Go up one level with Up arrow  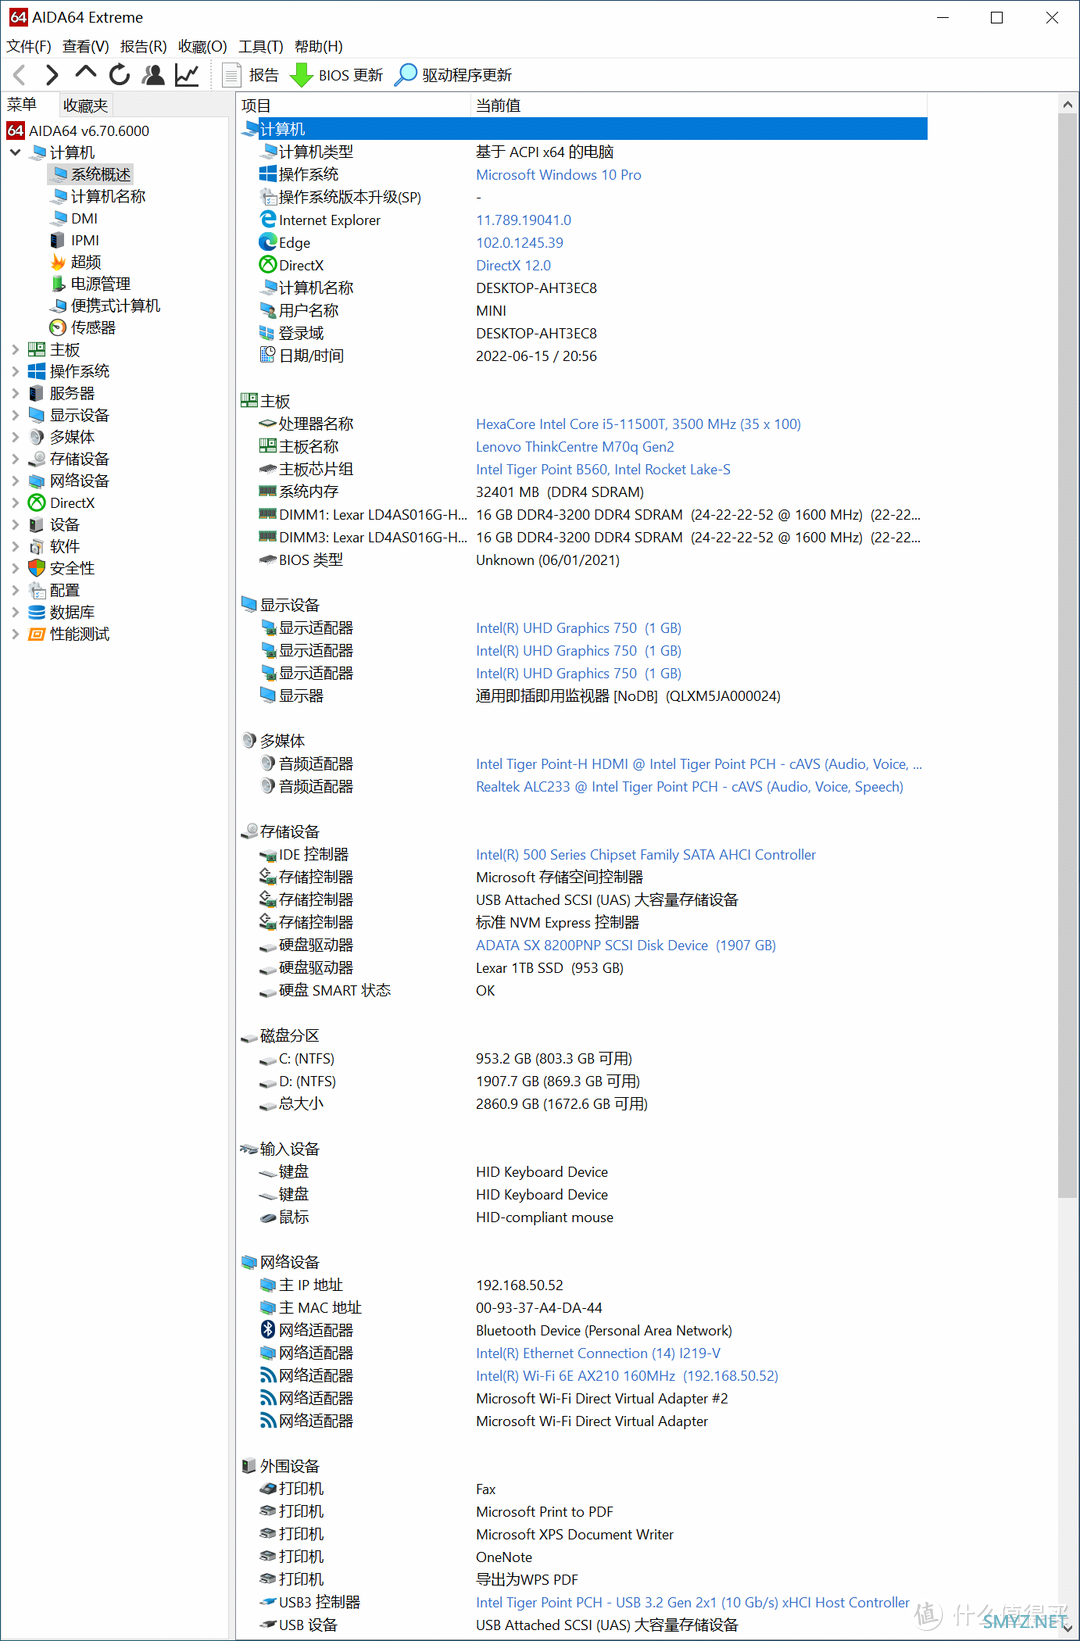pyautogui.click(x=86, y=74)
